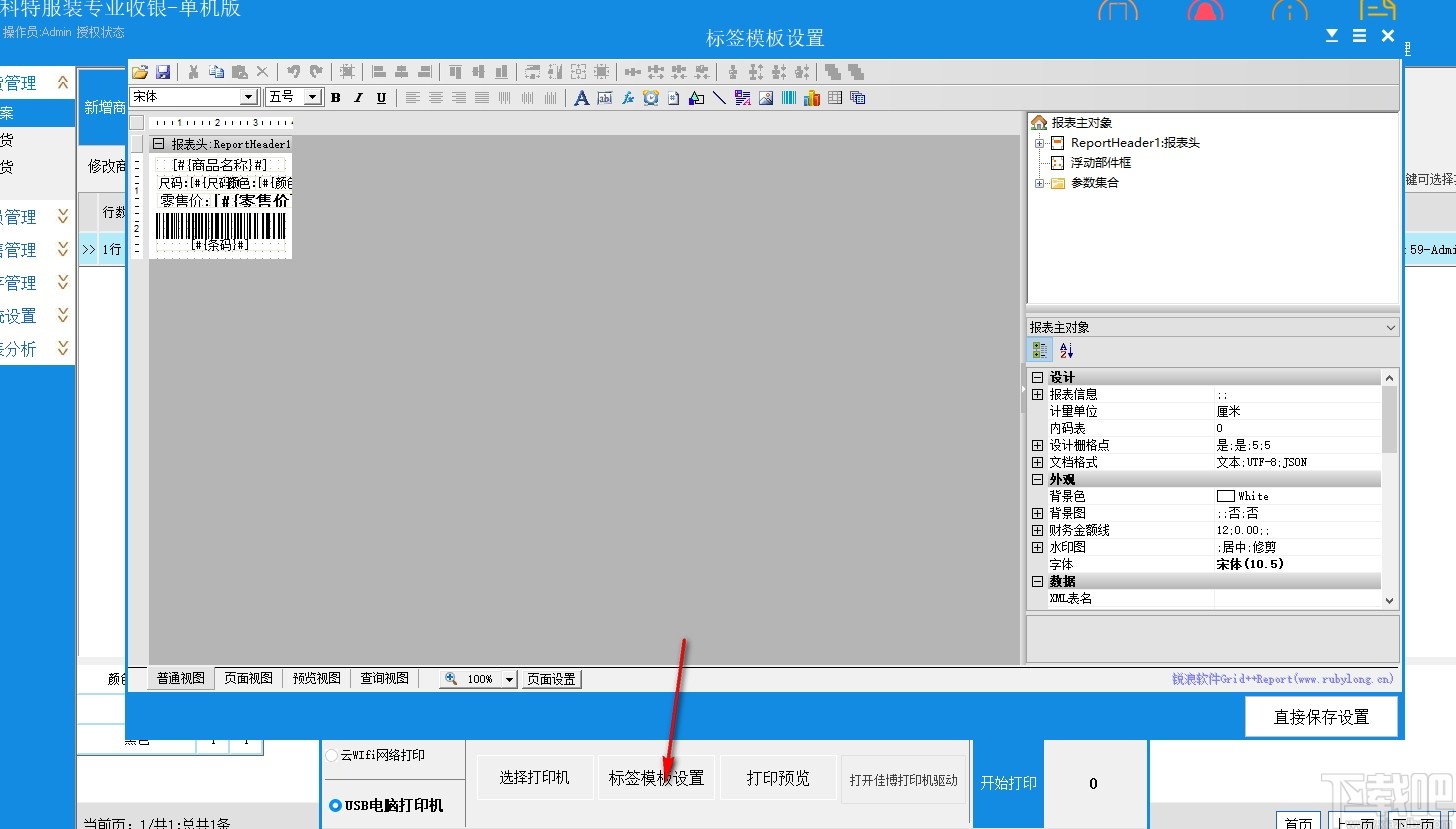Viewport: 1456px width, 829px height.
Task: Click the save floppy disk icon
Action: (x=162, y=72)
